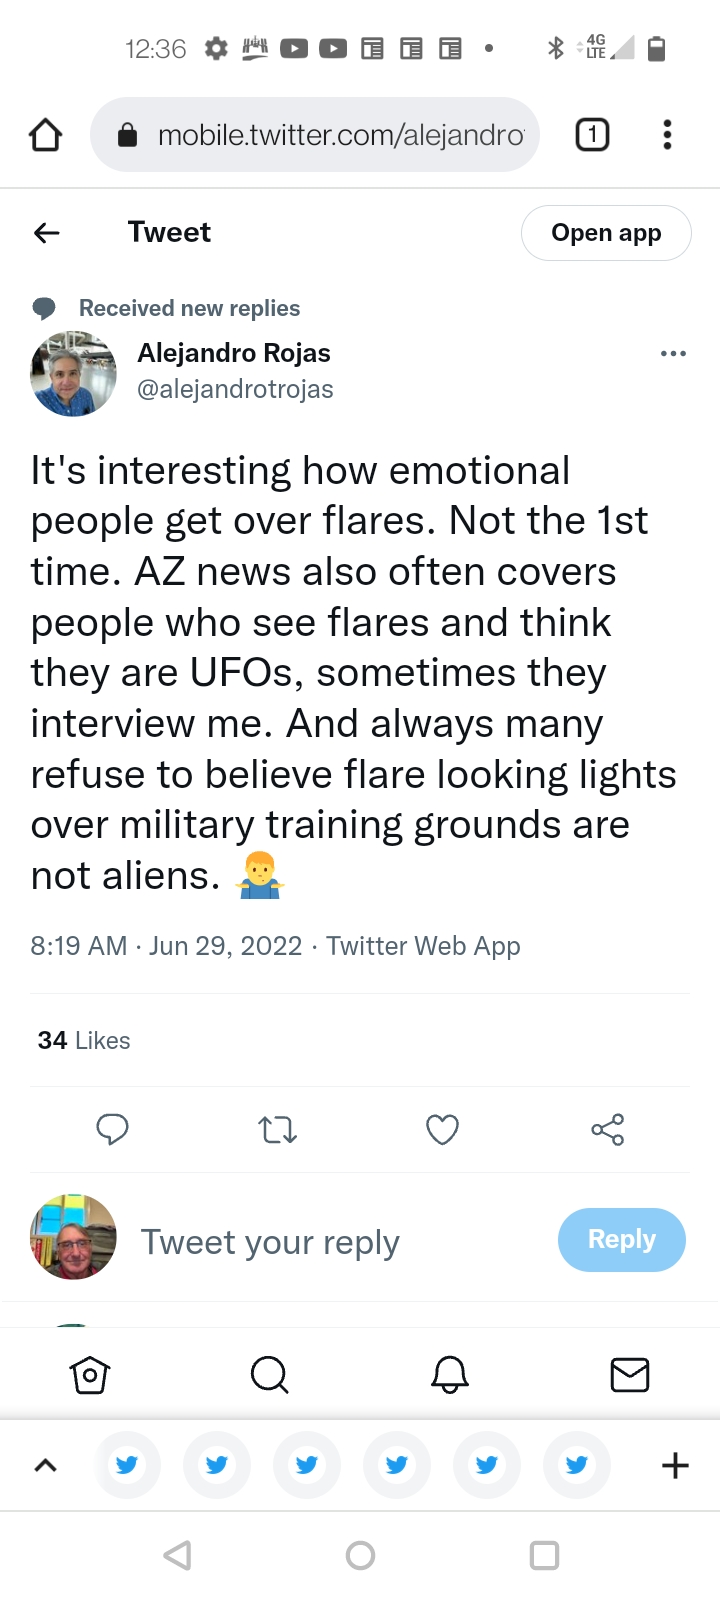This screenshot has width=720, height=1600.
Task: Tap the browser home icon
Action: pos(45,135)
